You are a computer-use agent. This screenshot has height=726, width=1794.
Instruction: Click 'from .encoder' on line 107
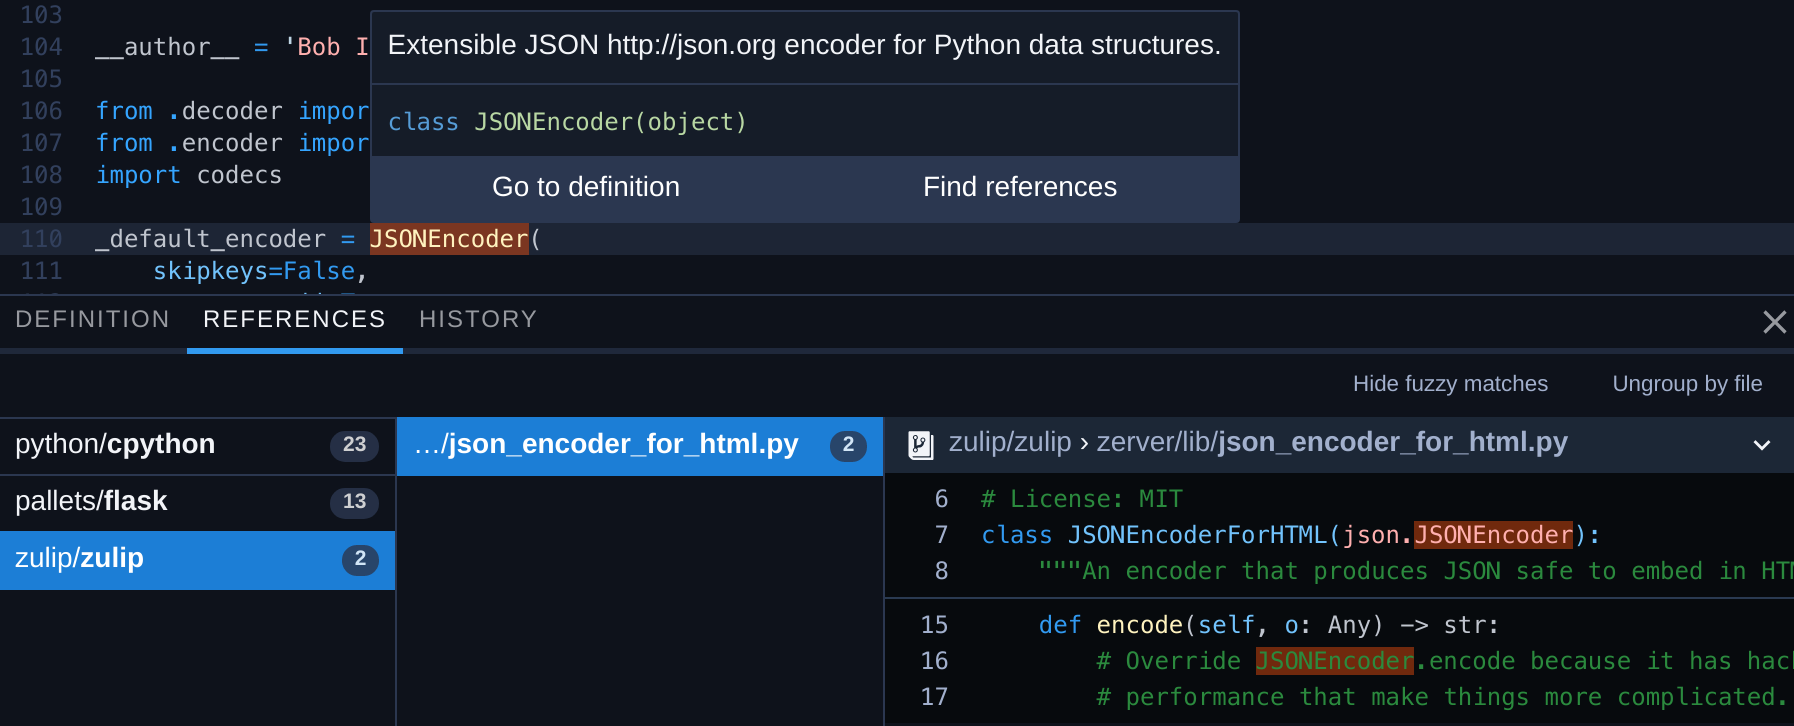(189, 143)
